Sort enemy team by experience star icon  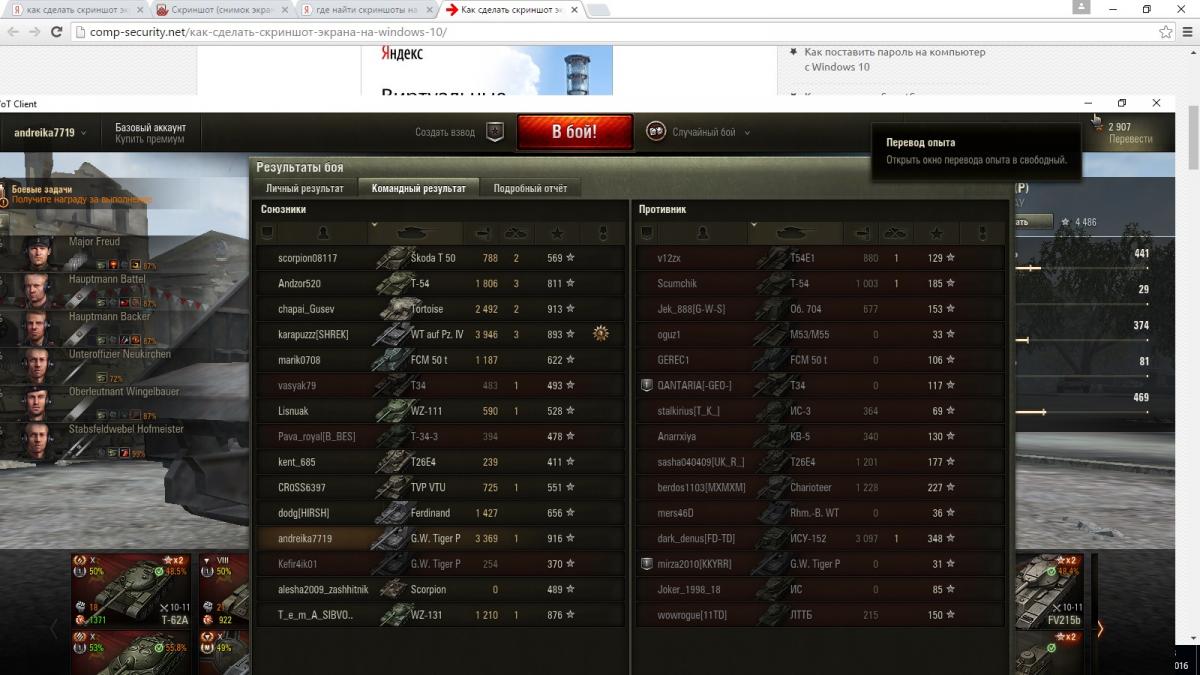tap(936, 233)
